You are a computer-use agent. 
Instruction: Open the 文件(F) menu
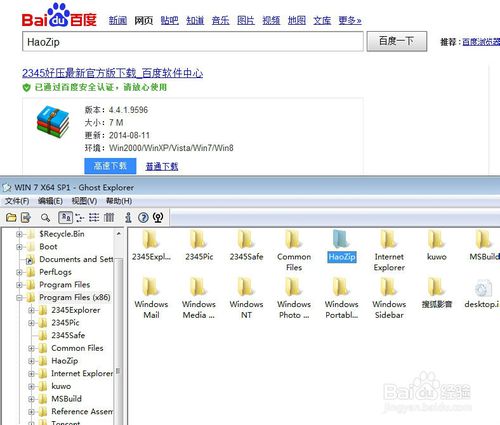pos(17,201)
